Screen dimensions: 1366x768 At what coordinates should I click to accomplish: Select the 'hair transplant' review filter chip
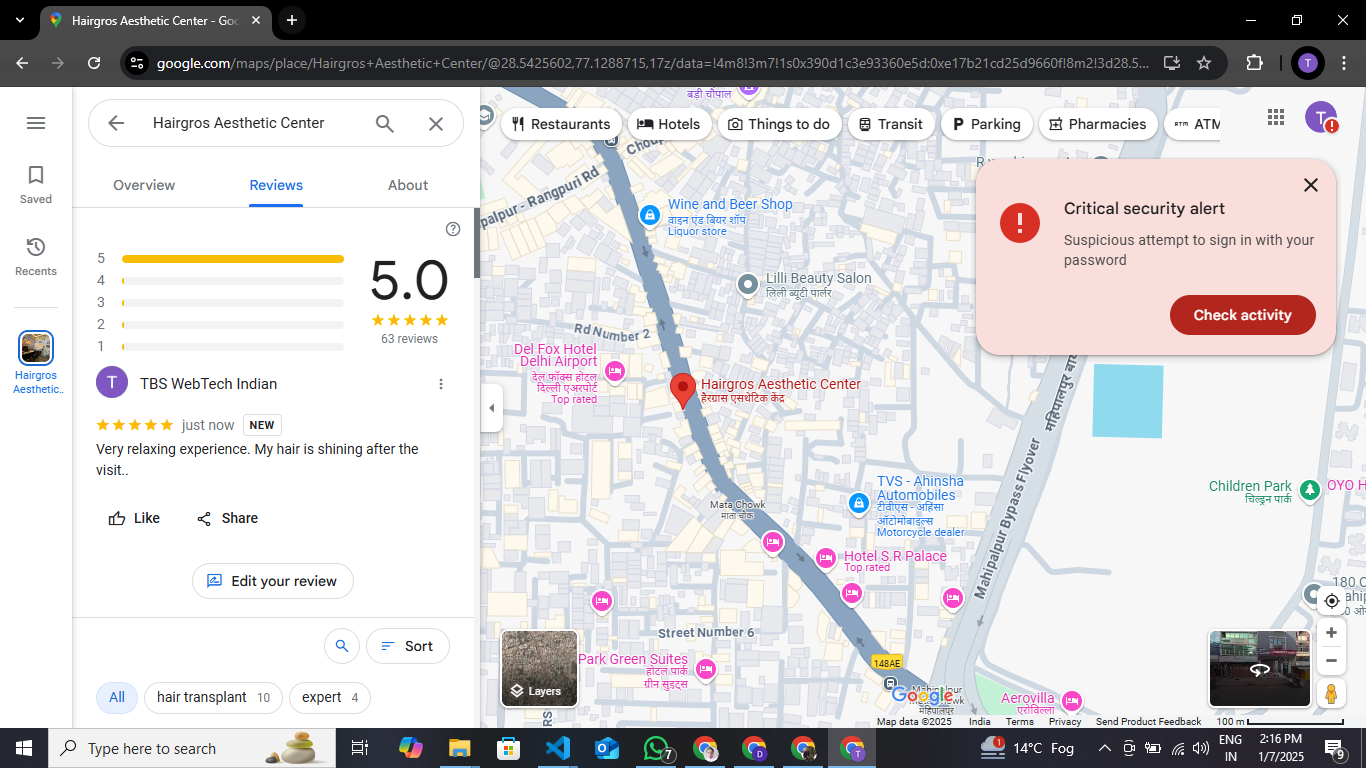click(214, 697)
